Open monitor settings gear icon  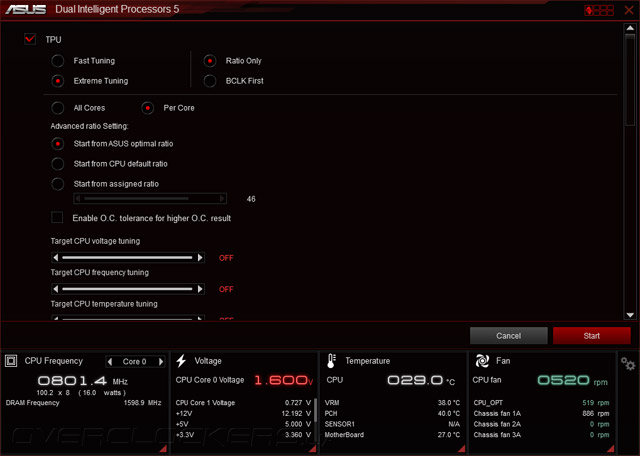coord(628,363)
